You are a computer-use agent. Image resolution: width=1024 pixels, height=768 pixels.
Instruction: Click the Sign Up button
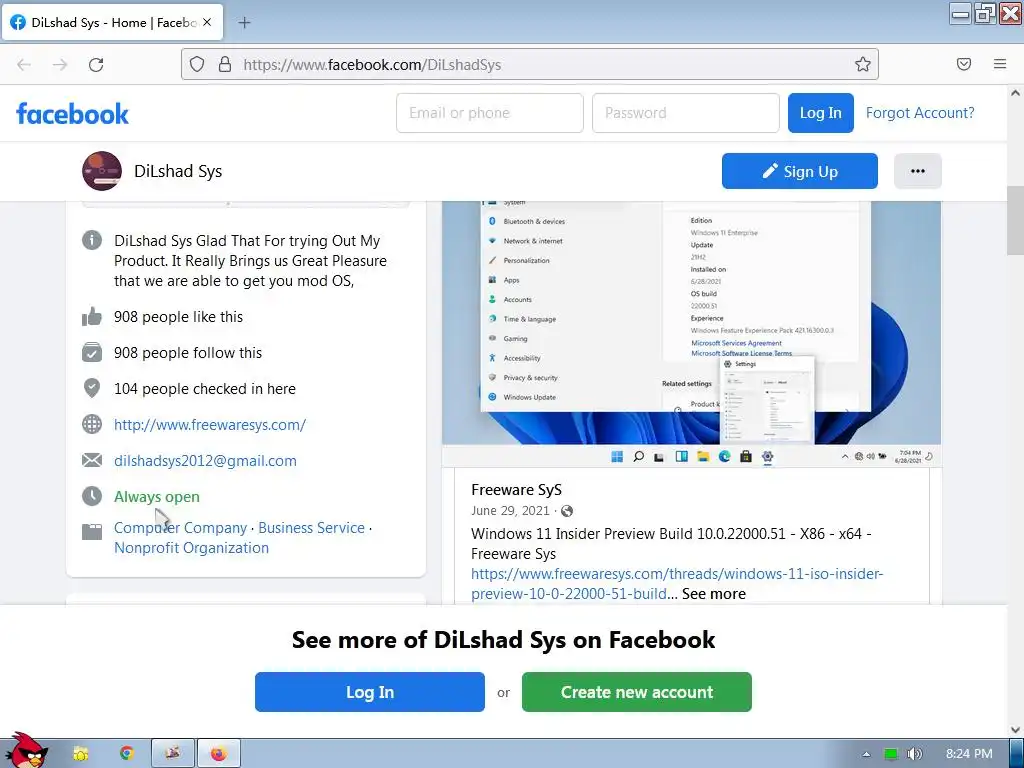799,171
